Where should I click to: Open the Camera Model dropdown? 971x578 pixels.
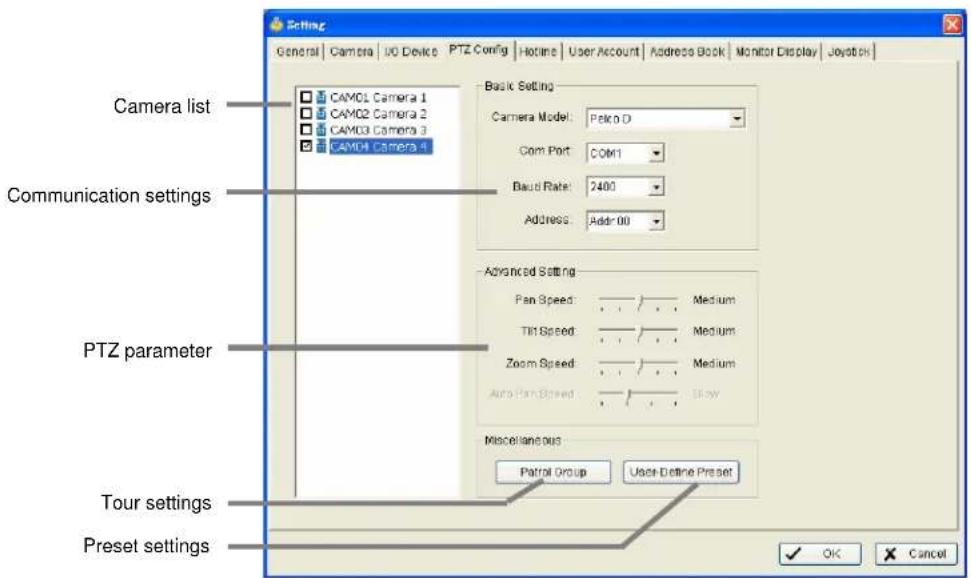point(736,118)
